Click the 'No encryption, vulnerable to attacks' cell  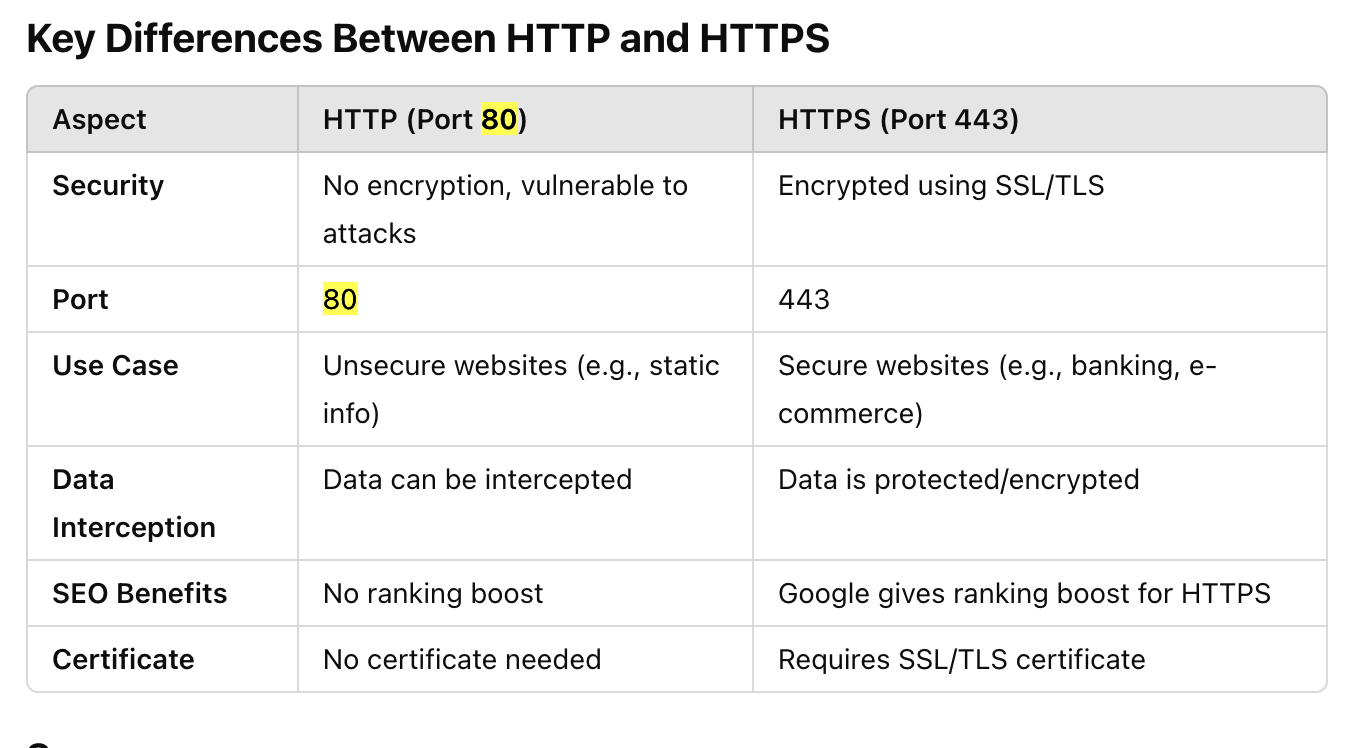click(504, 209)
